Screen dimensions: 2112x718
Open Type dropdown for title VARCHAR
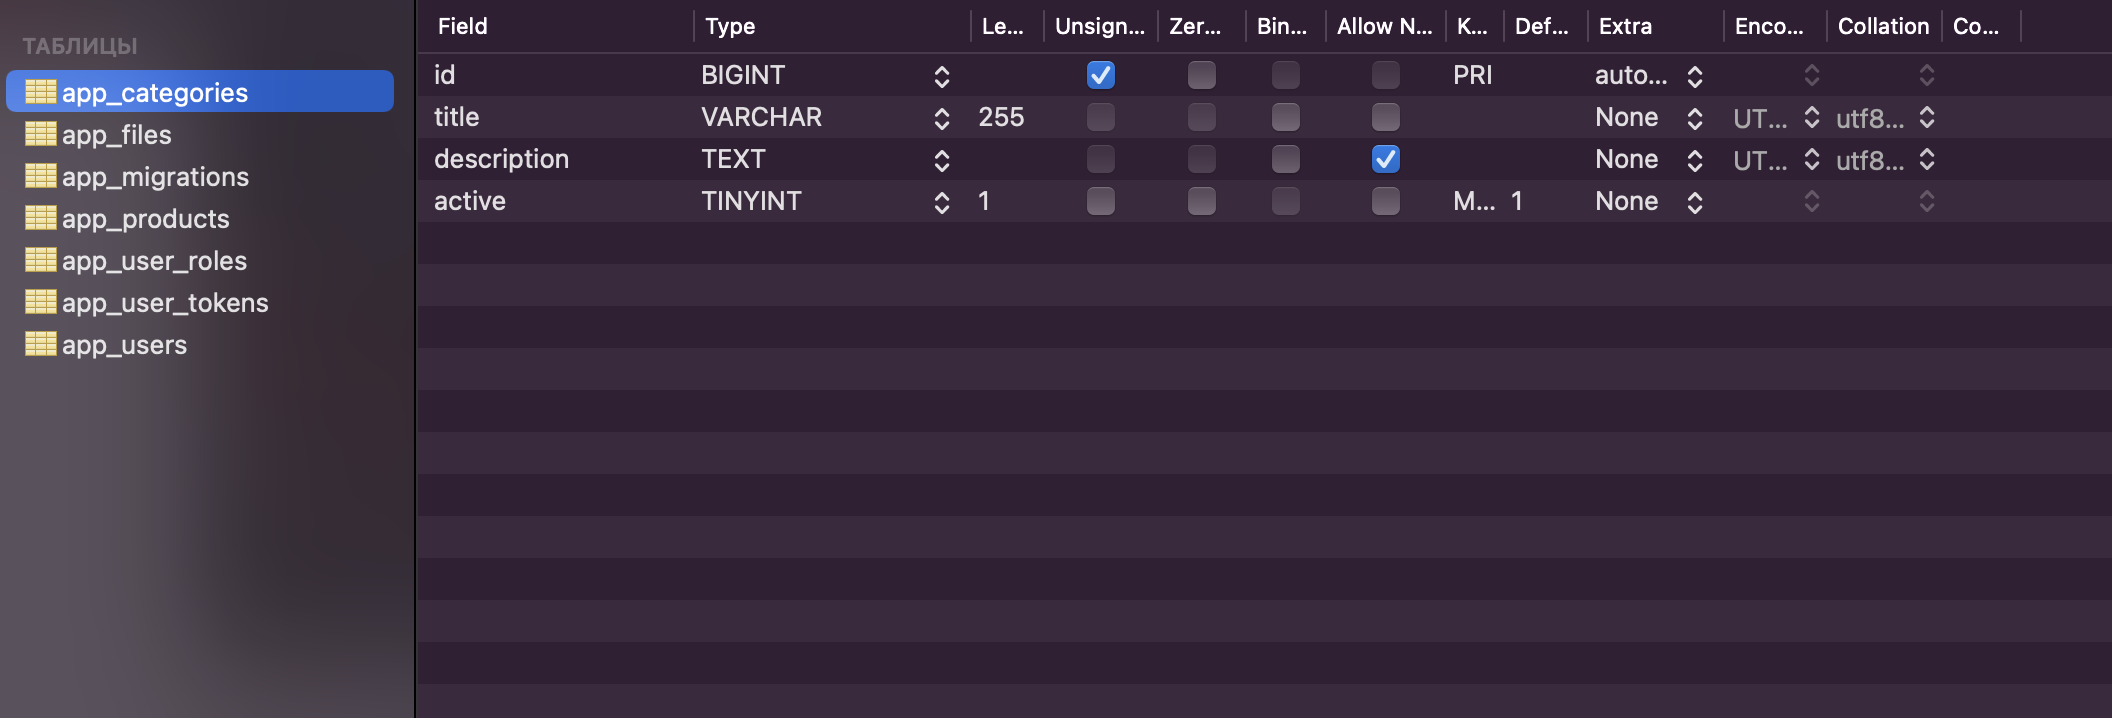[942, 118]
